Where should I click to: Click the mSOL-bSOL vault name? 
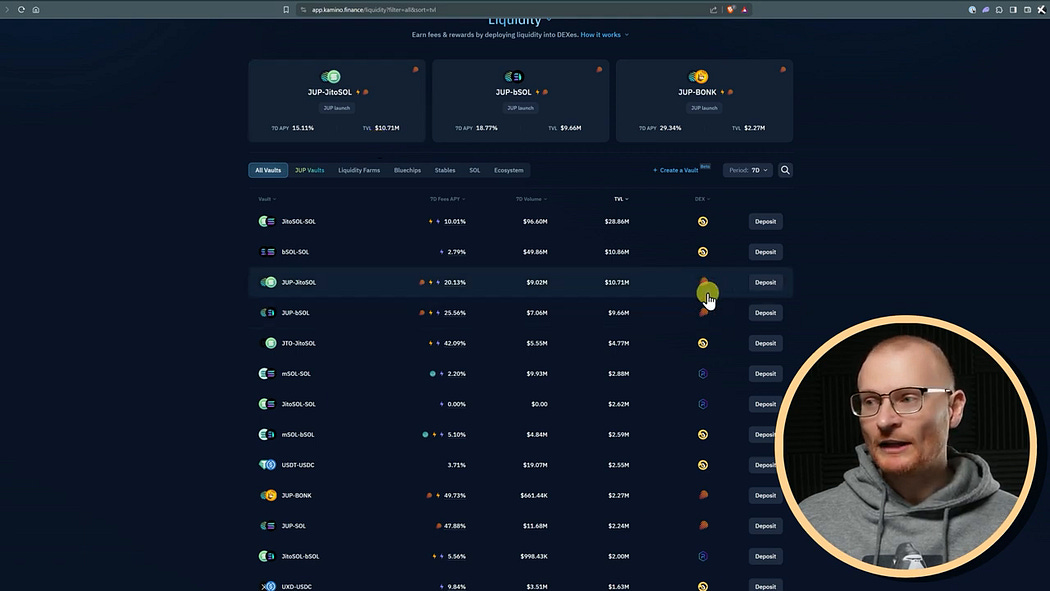pyautogui.click(x=298, y=434)
